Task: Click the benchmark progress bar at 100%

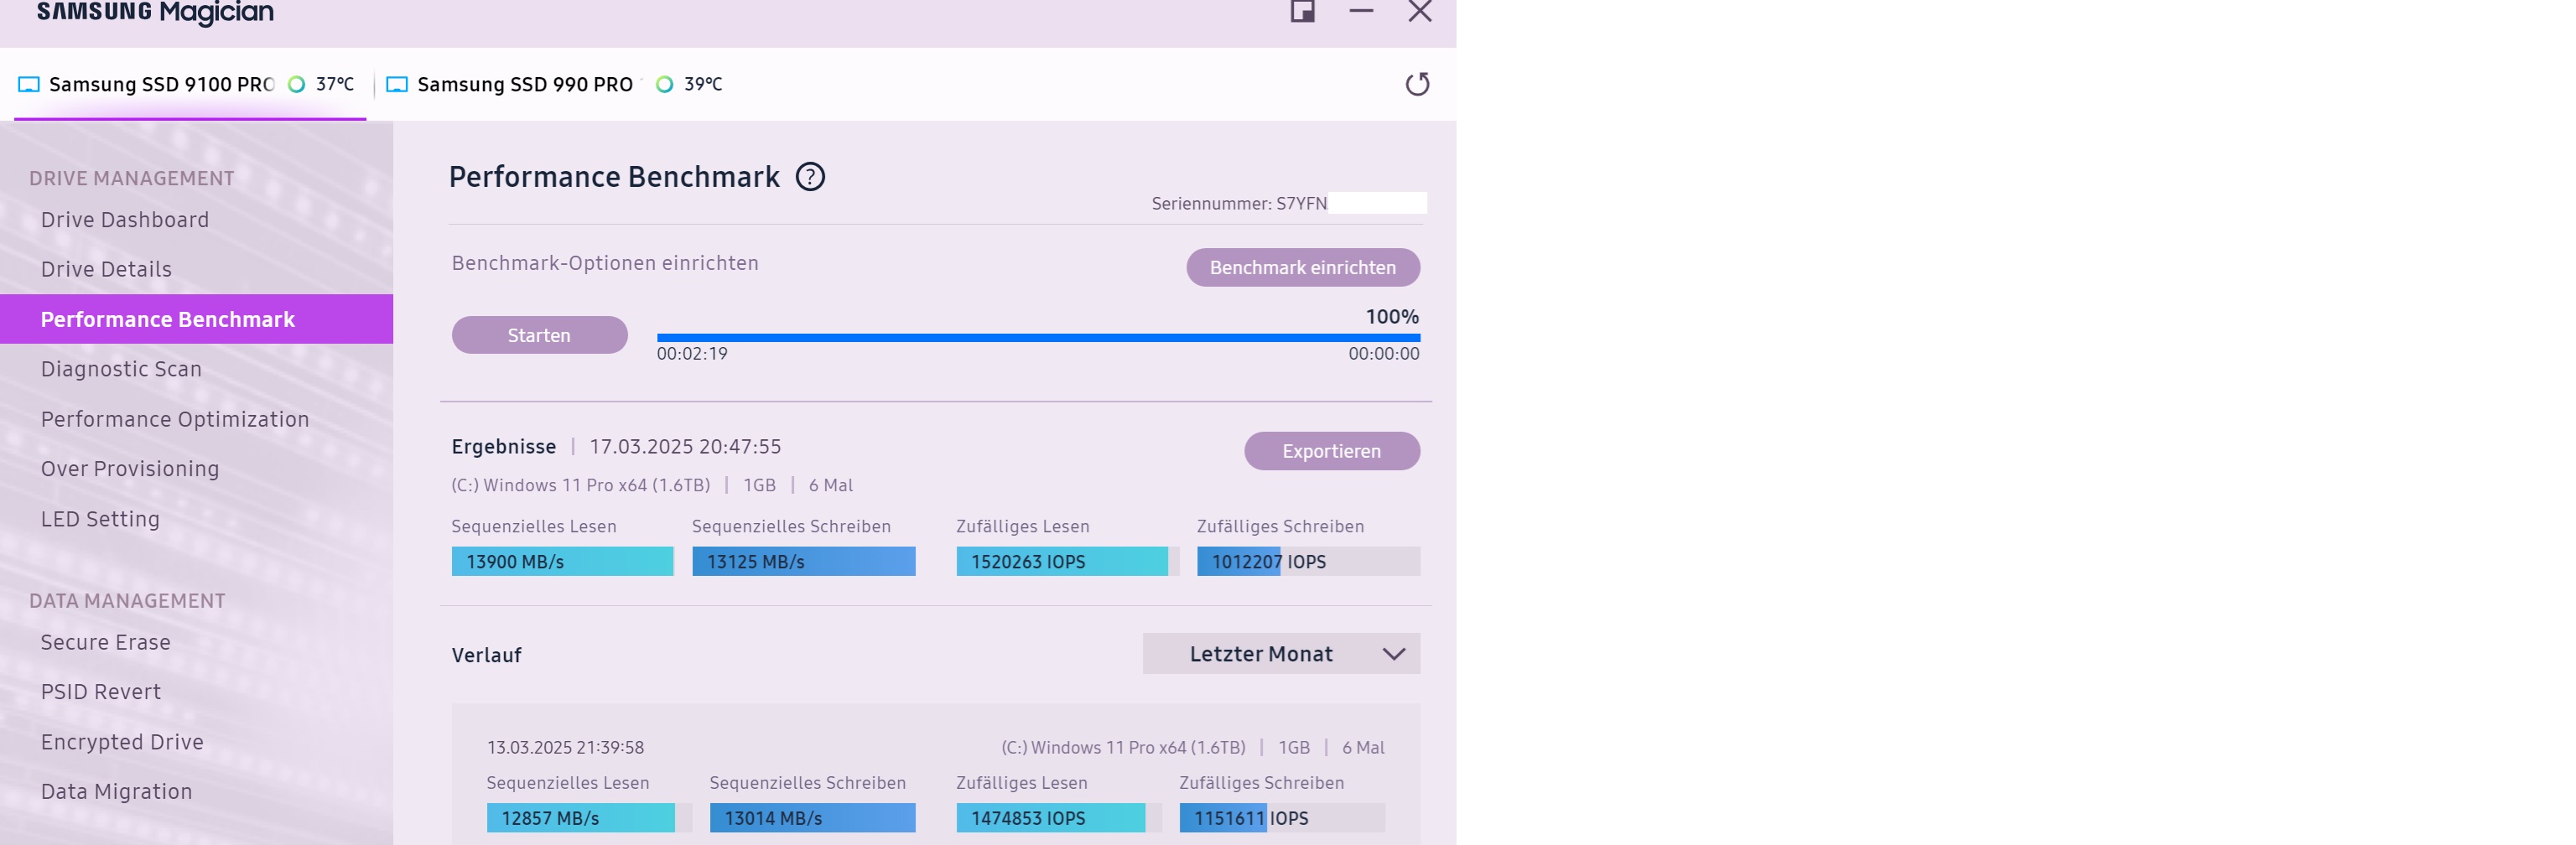Action: point(1037,336)
